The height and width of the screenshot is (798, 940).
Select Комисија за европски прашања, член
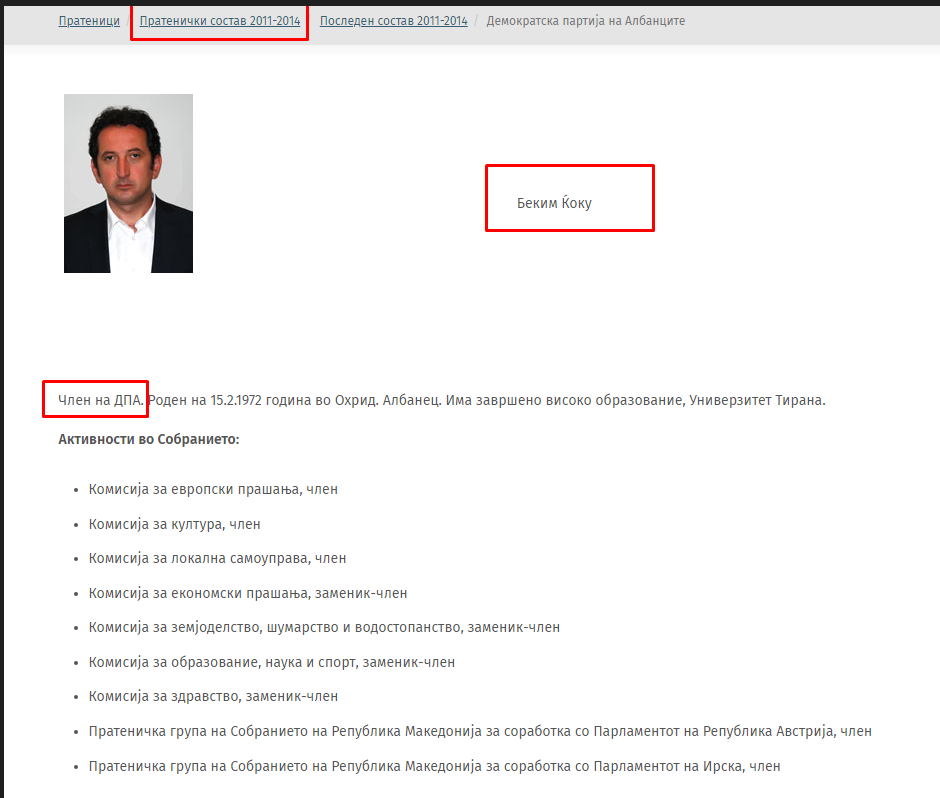(x=213, y=489)
